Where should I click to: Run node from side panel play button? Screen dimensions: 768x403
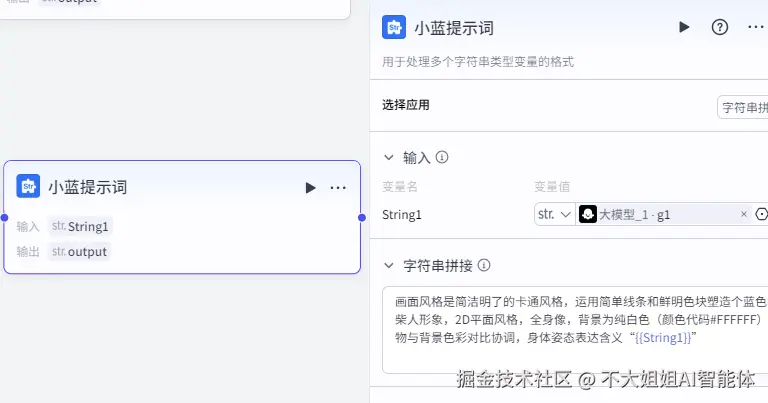click(x=684, y=27)
